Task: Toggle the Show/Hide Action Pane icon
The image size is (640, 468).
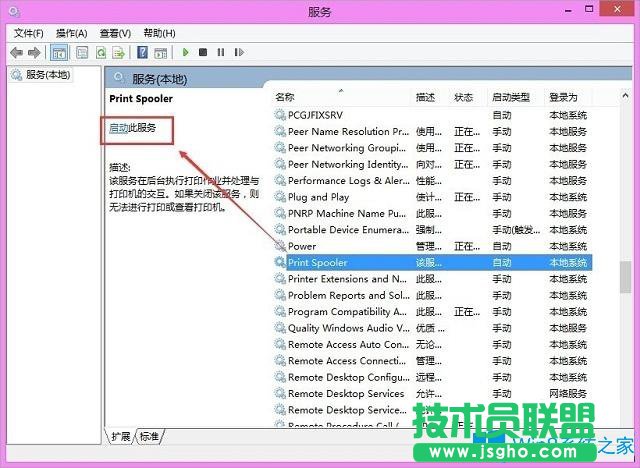Action: pos(161,53)
